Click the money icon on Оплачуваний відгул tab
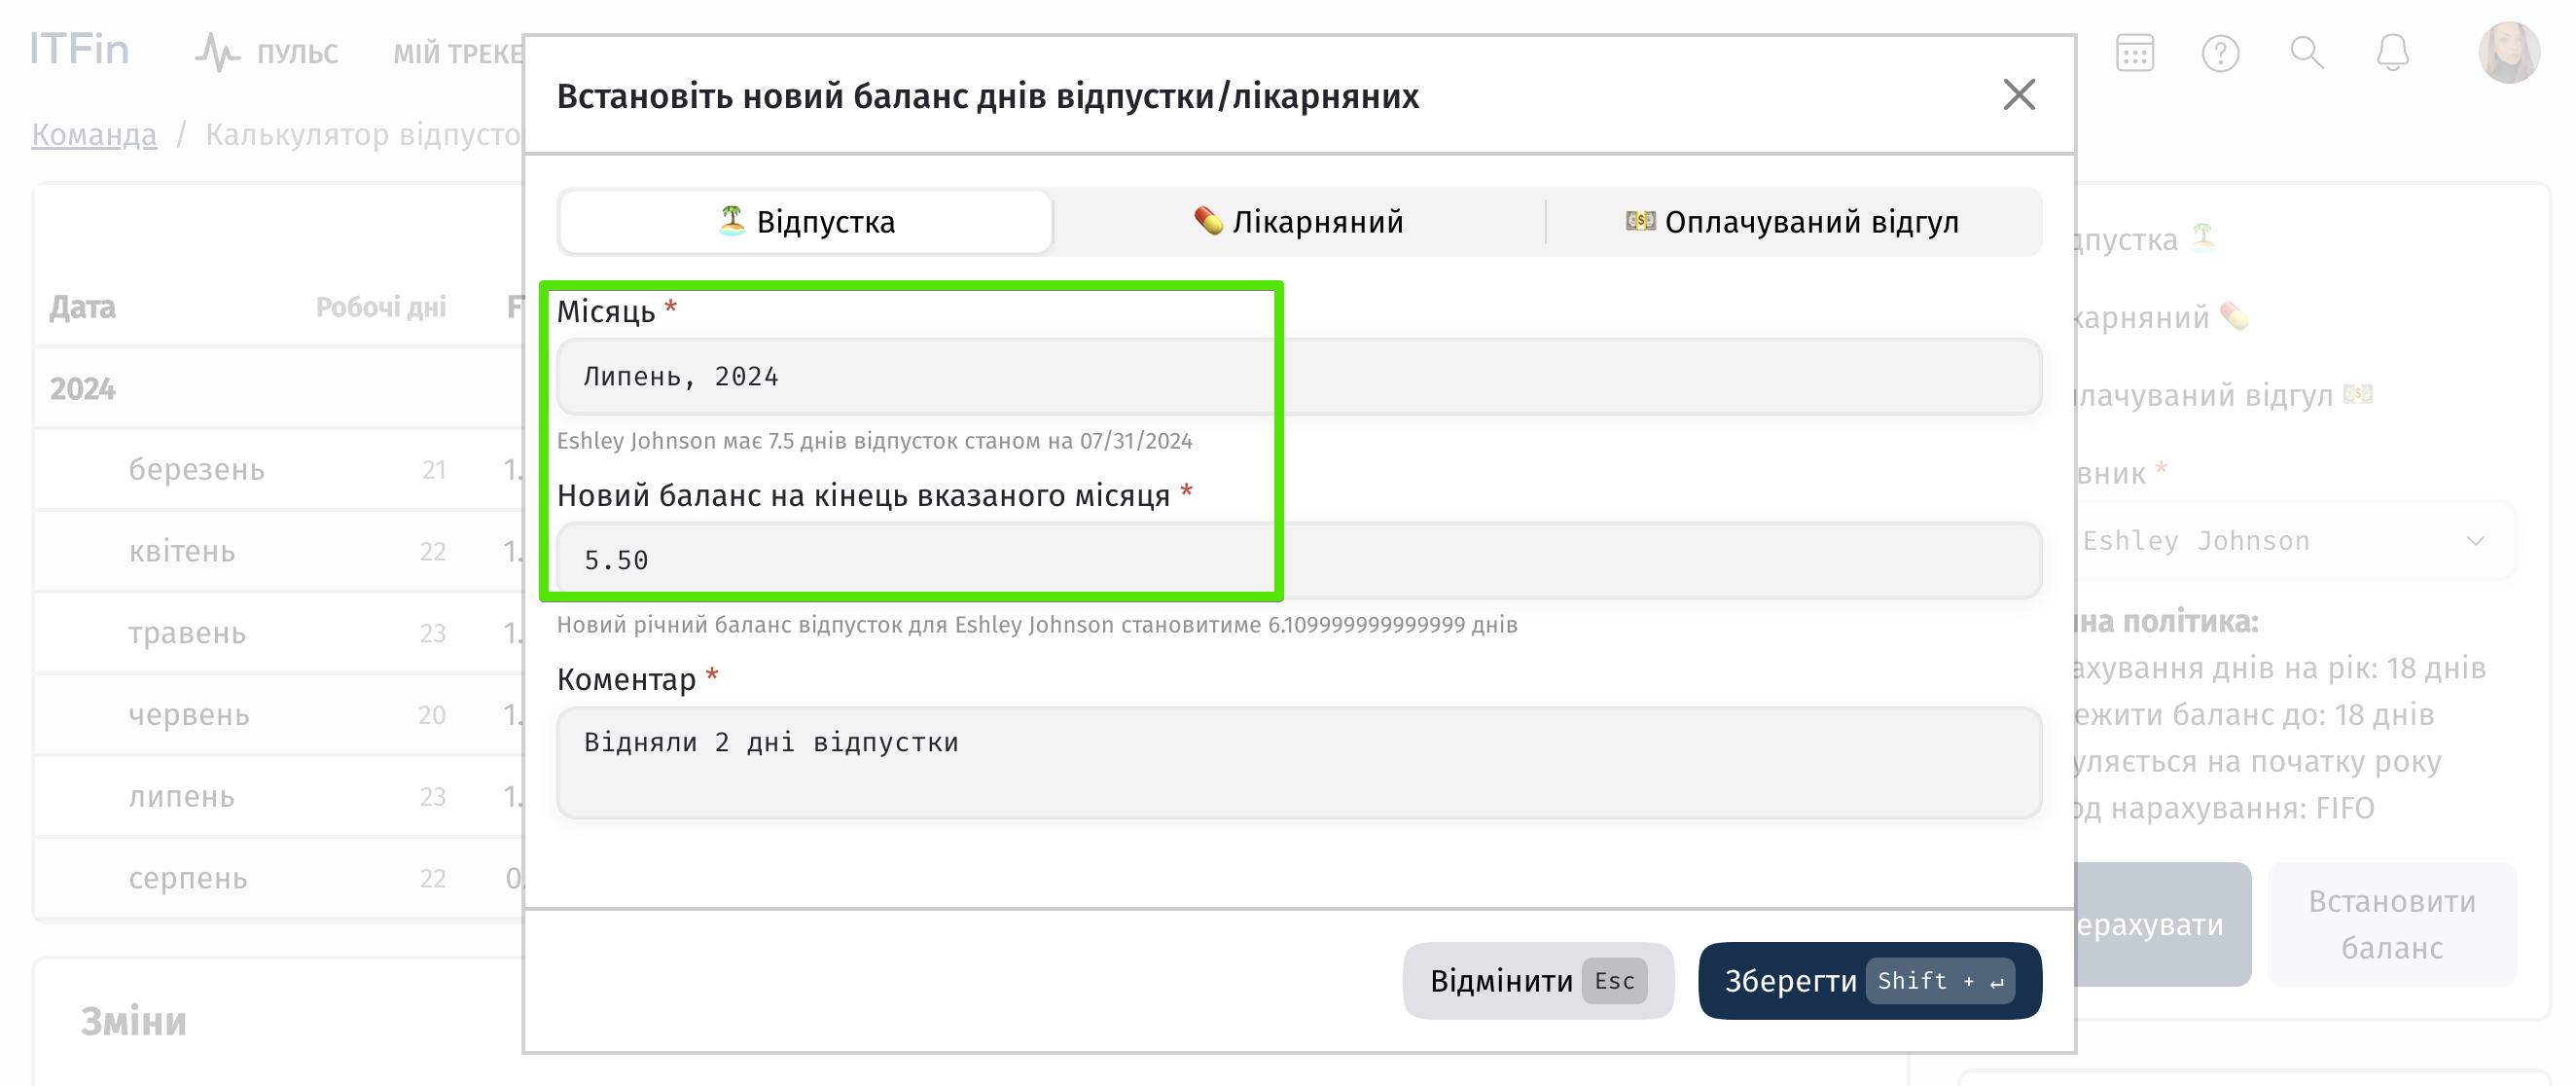This screenshot has width=2576, height=1086. coord(1640,220)
